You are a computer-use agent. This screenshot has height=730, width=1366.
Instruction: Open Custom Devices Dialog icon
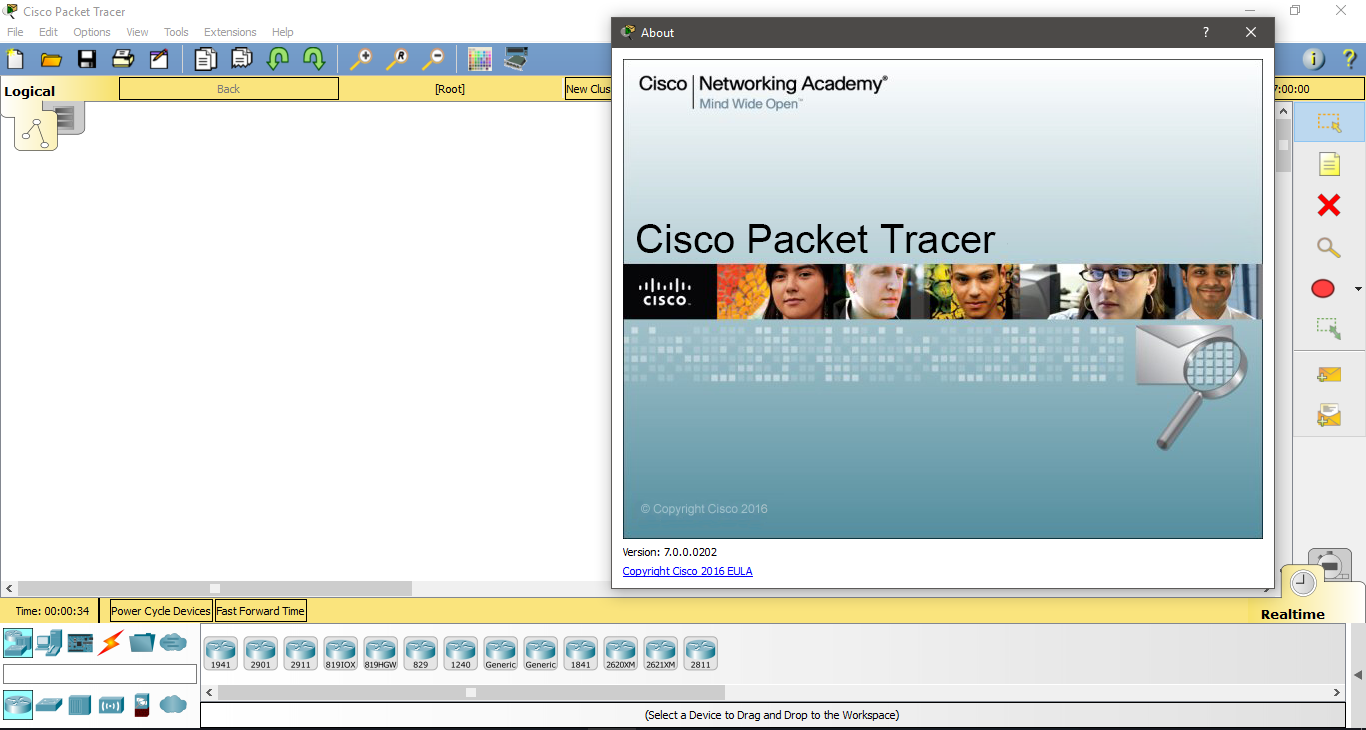pos(516,59)
